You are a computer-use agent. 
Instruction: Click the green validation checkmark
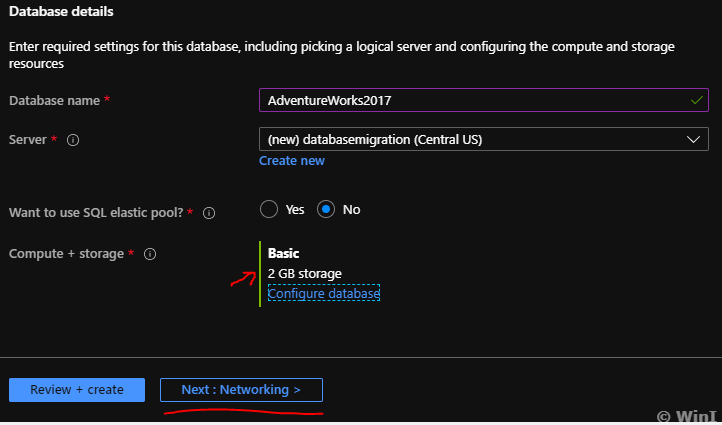coord(696,100)
